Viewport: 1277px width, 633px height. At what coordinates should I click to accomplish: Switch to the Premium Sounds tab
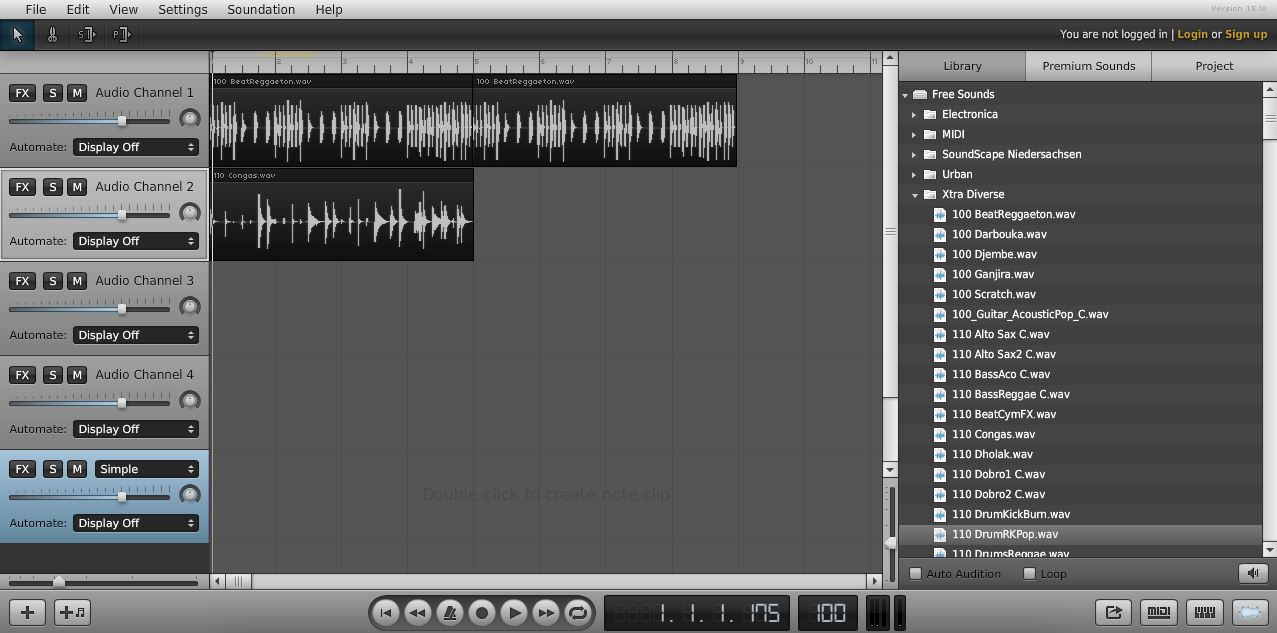[1088, 66]
